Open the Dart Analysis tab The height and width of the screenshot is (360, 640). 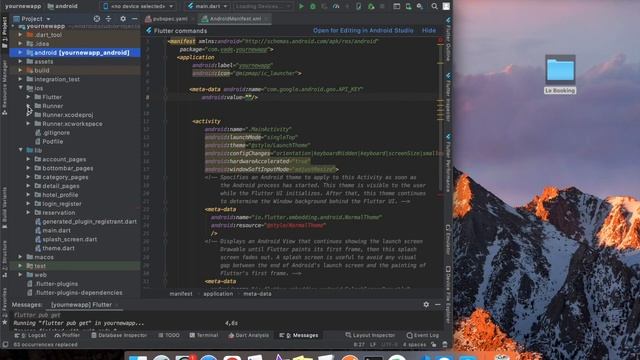[x=249, y=335]
